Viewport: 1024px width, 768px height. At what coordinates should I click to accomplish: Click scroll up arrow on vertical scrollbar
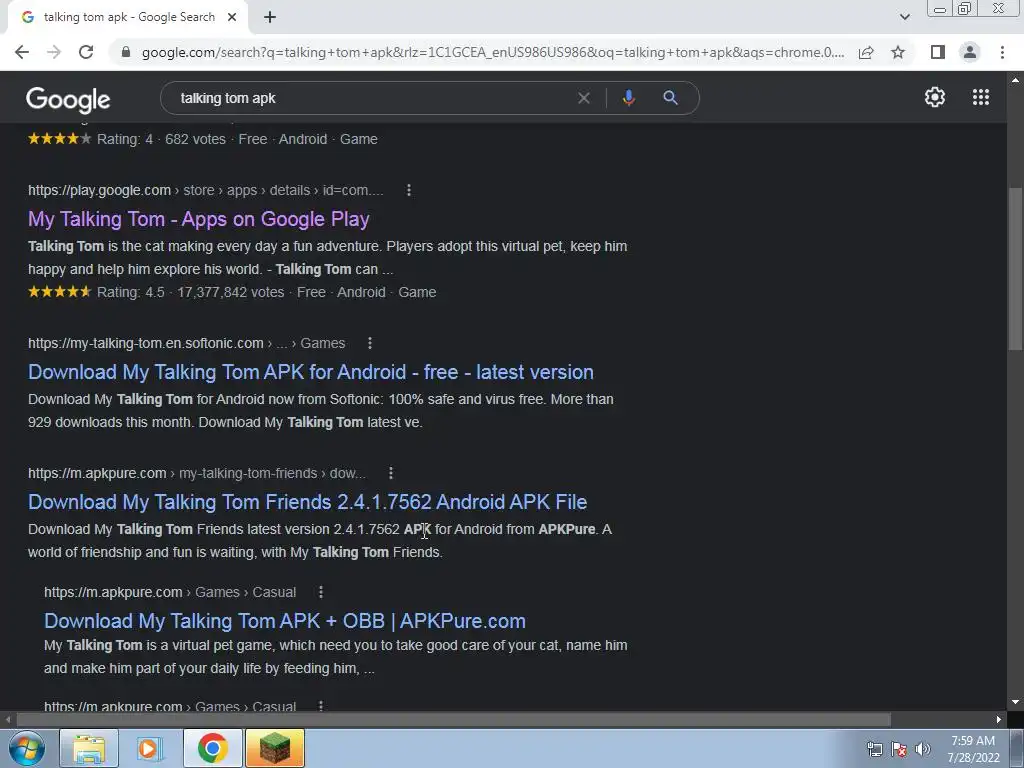[x=1015, y=80]
